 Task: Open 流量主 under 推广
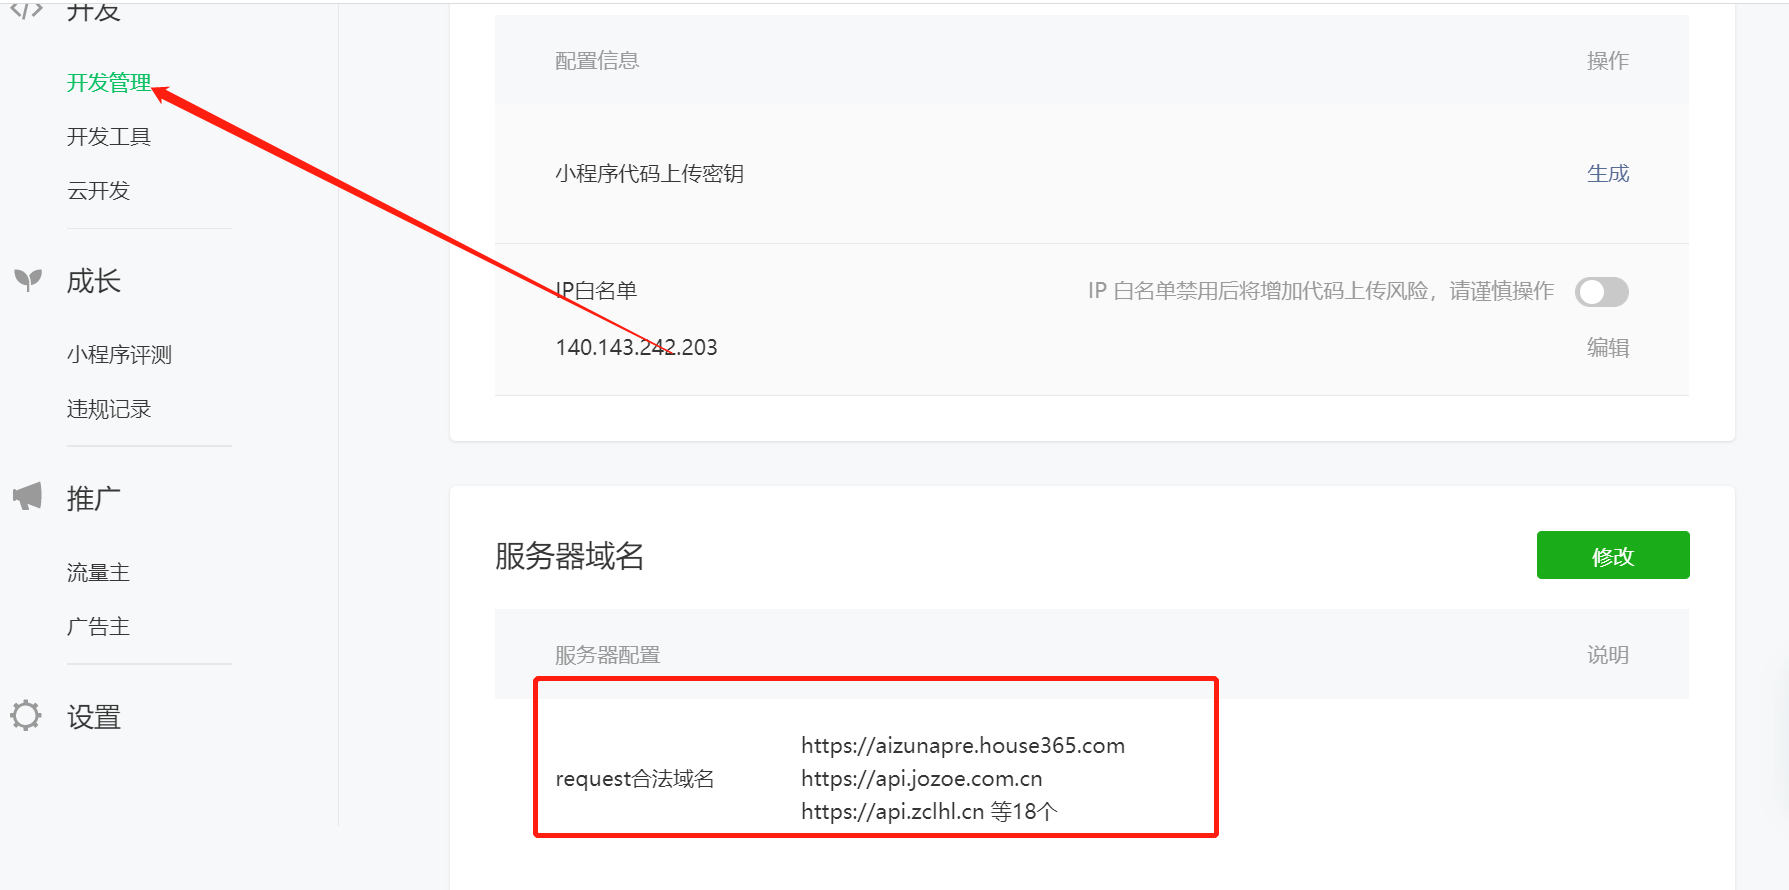(98, 573)
